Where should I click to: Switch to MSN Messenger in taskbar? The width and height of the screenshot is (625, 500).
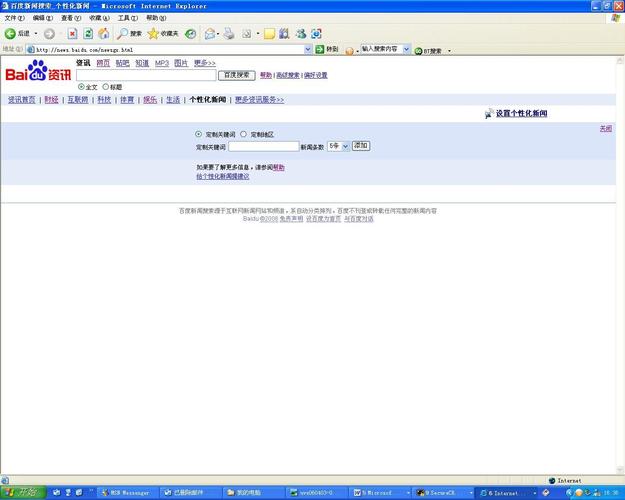pos(127,493)
